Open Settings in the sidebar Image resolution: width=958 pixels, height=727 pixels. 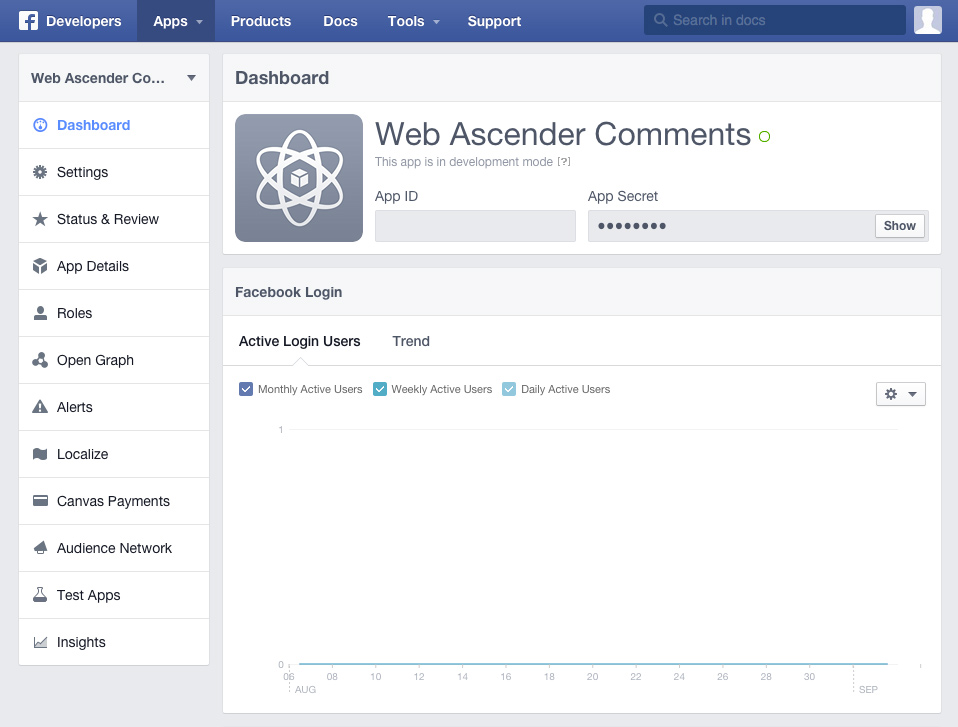pos(114,172)
